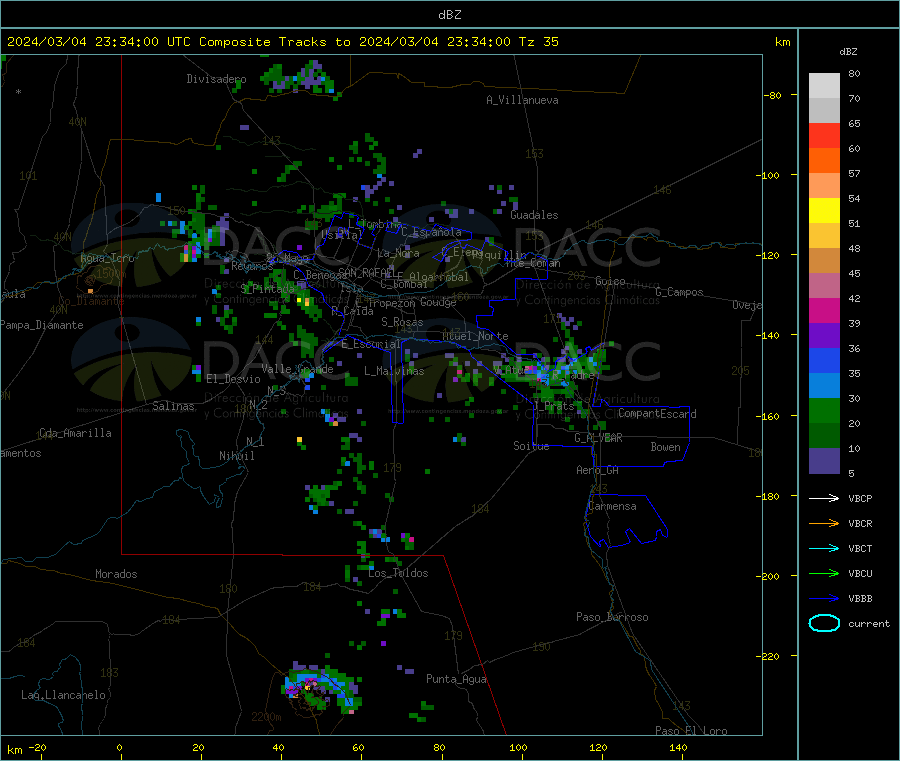The width and height of the screenshot is (900, 761).
Task: Click the Valle_Grande map label
Action: [297, 368]
